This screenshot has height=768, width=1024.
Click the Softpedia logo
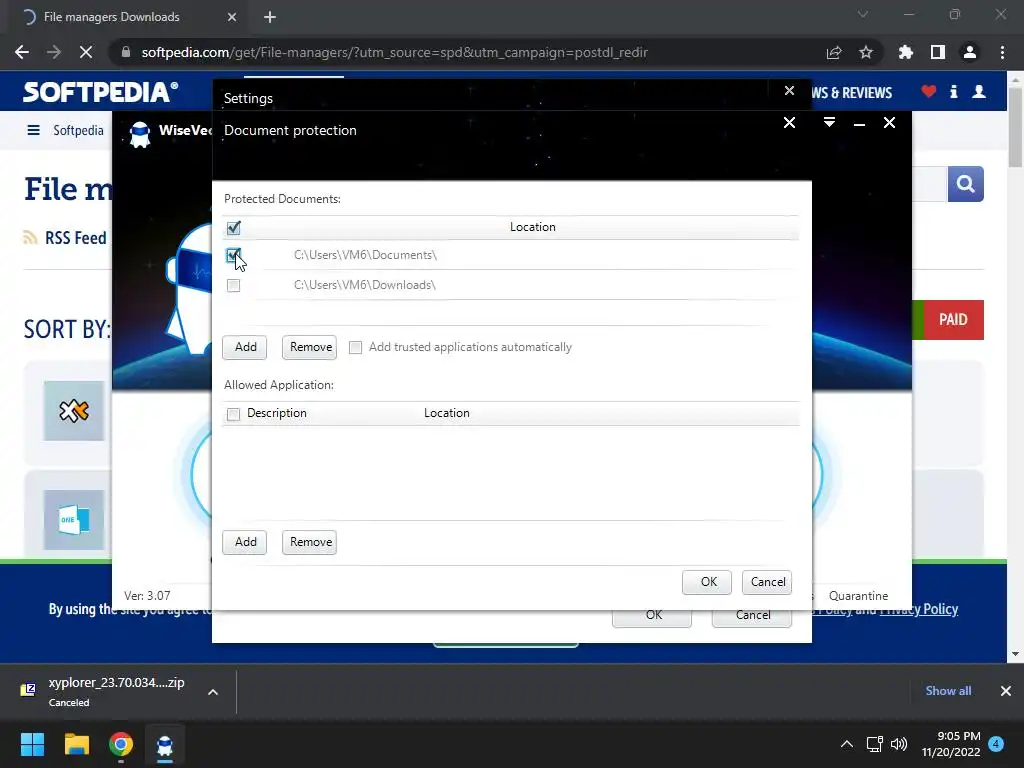[101, 92]
